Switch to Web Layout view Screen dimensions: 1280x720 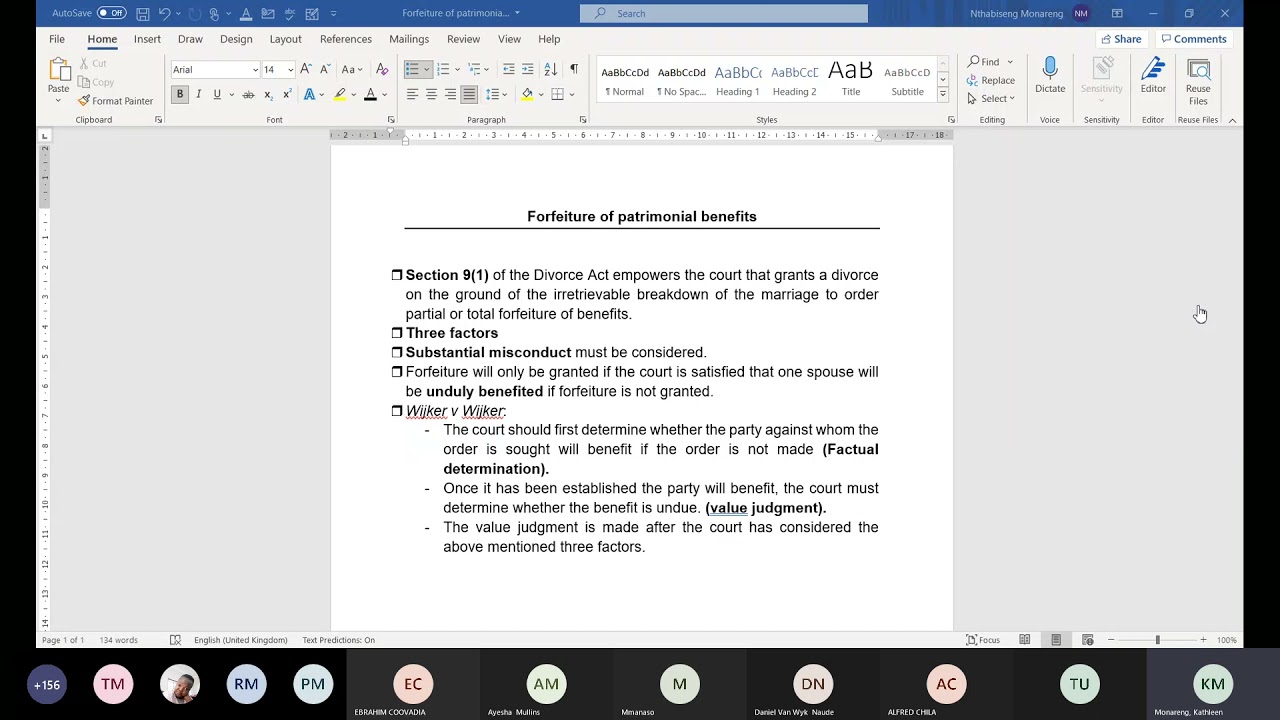[x=1087, y=640]
